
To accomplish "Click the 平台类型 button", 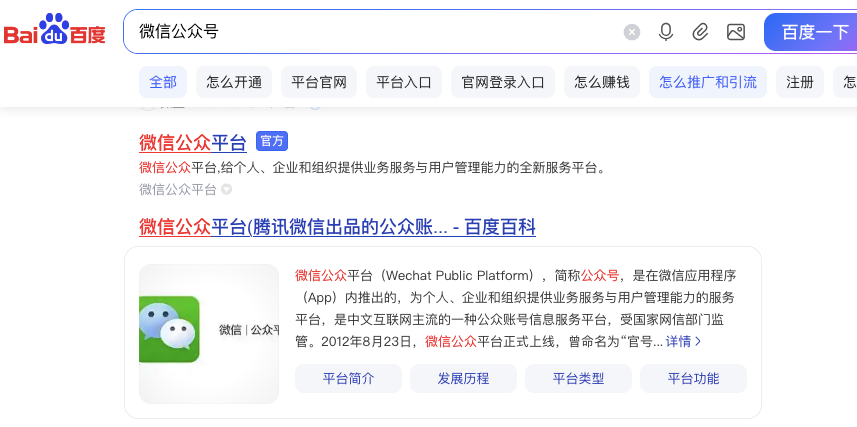I will coord(578,378).
